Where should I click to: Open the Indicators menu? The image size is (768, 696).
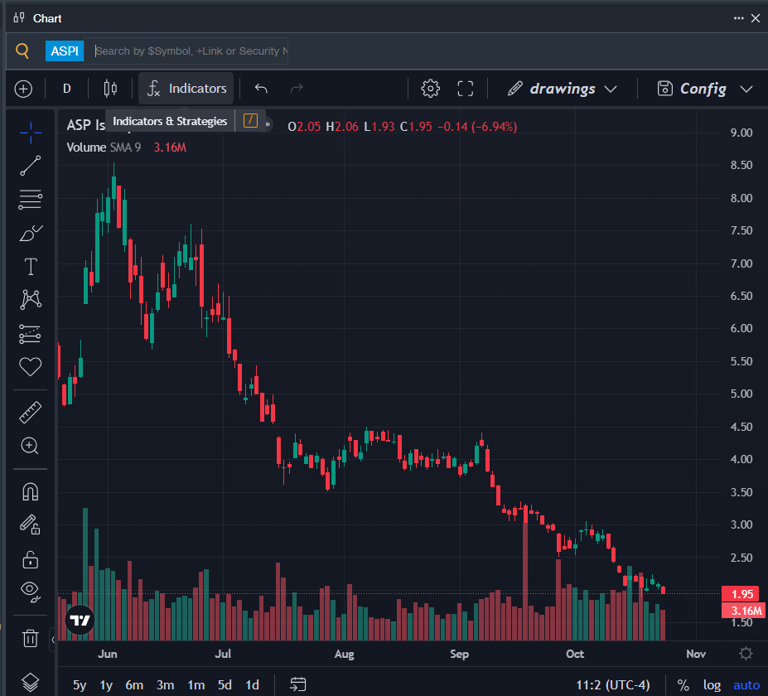pos(186,89)
